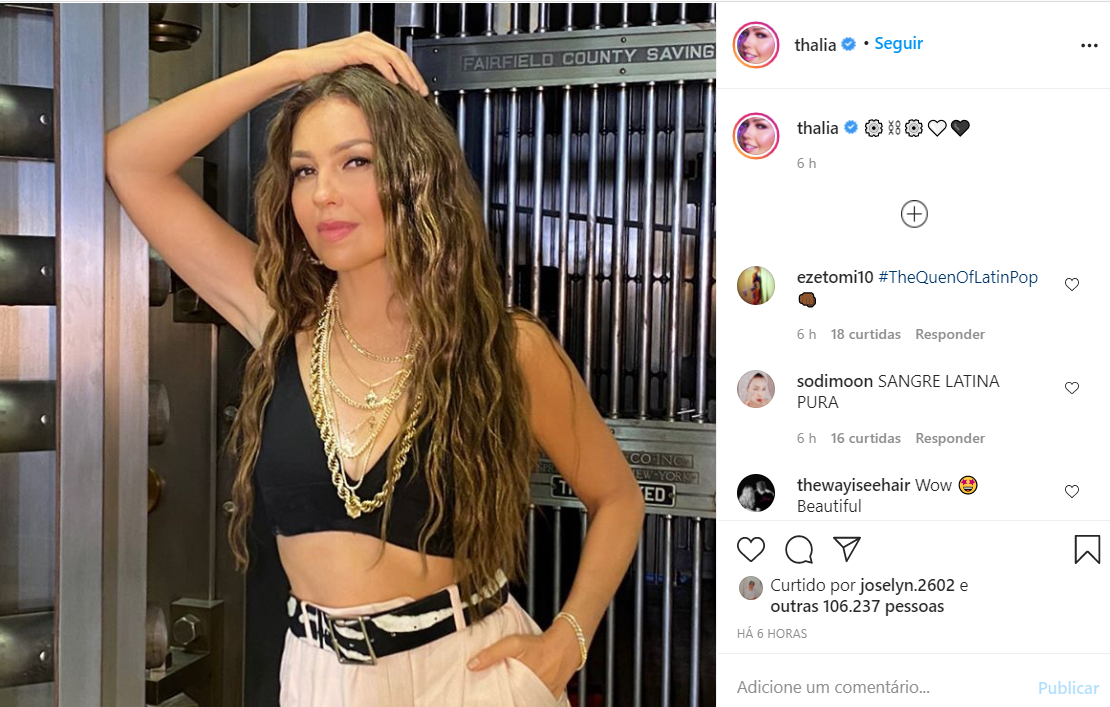The height and width of the screenshot is (707, 1110).
Task: Reply to sodimoon using Responder
Action: (949, 438)
